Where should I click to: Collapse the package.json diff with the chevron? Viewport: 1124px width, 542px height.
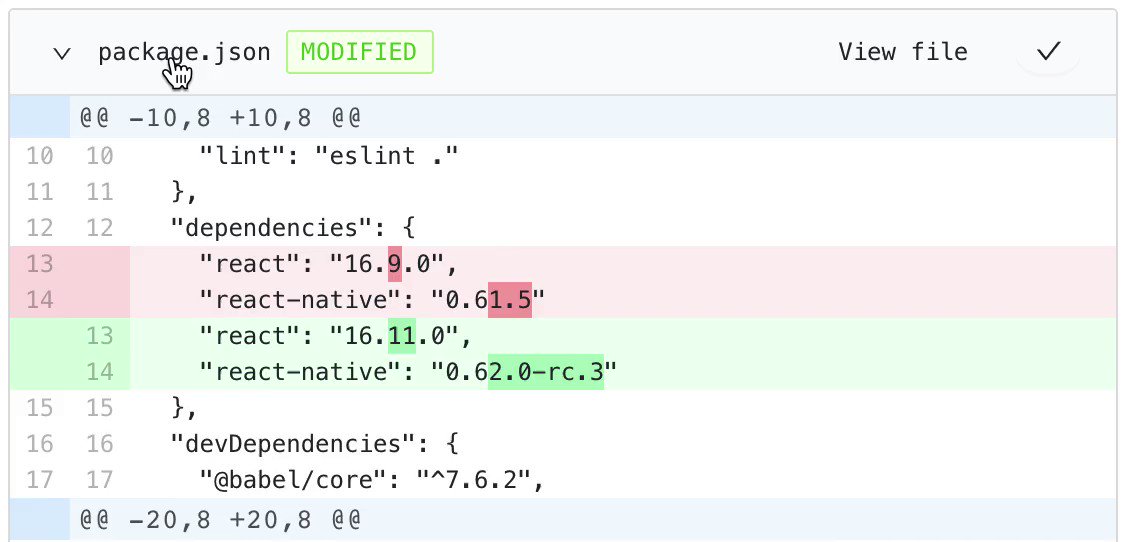(x=62, y=53)
